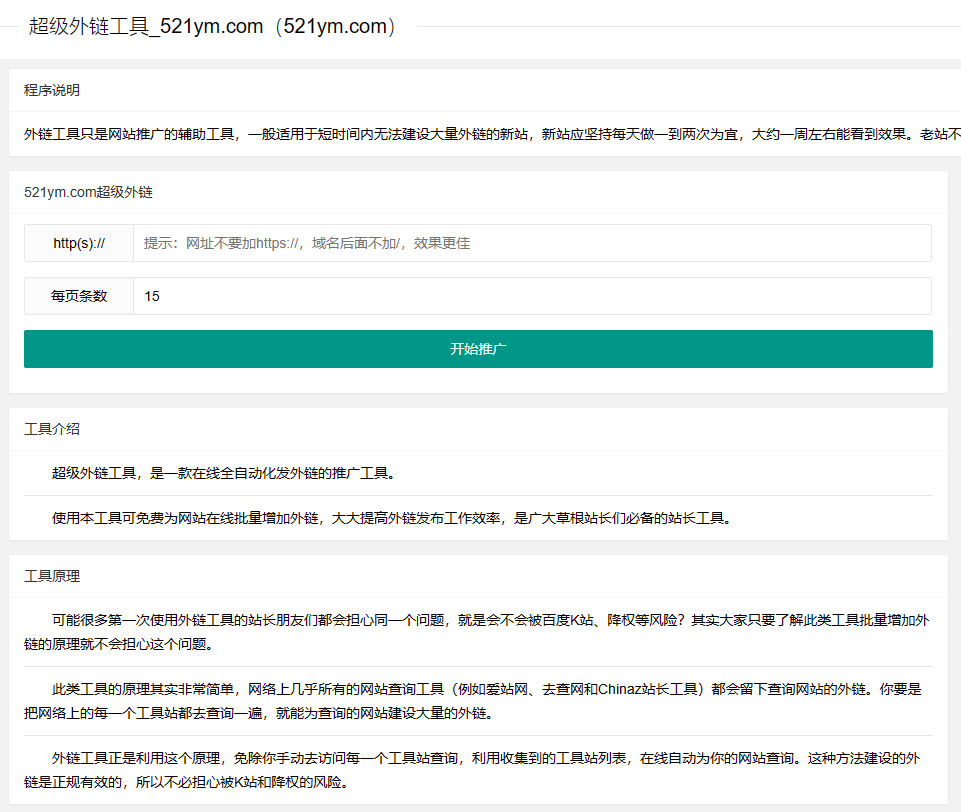Click the paragraph starting 使用本工具可免费
This screenshot has width=961, height=812.
coord(391,518)
